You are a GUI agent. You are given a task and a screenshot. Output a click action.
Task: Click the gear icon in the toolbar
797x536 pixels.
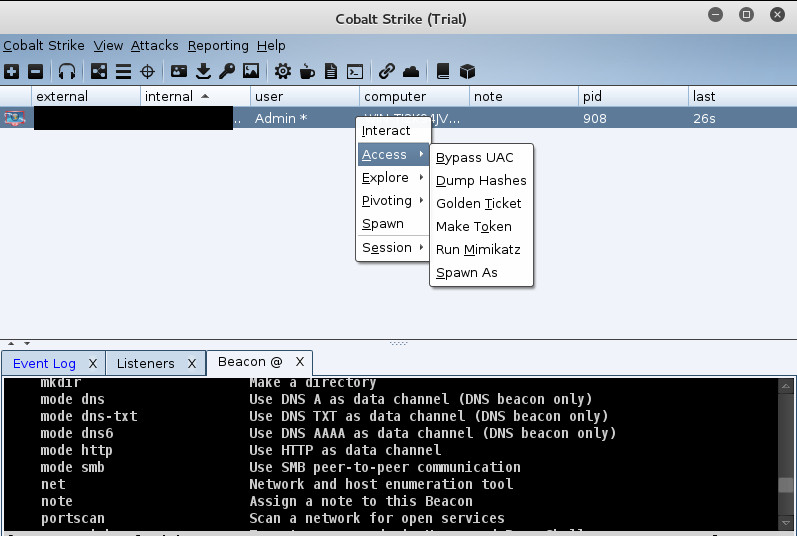283,71
